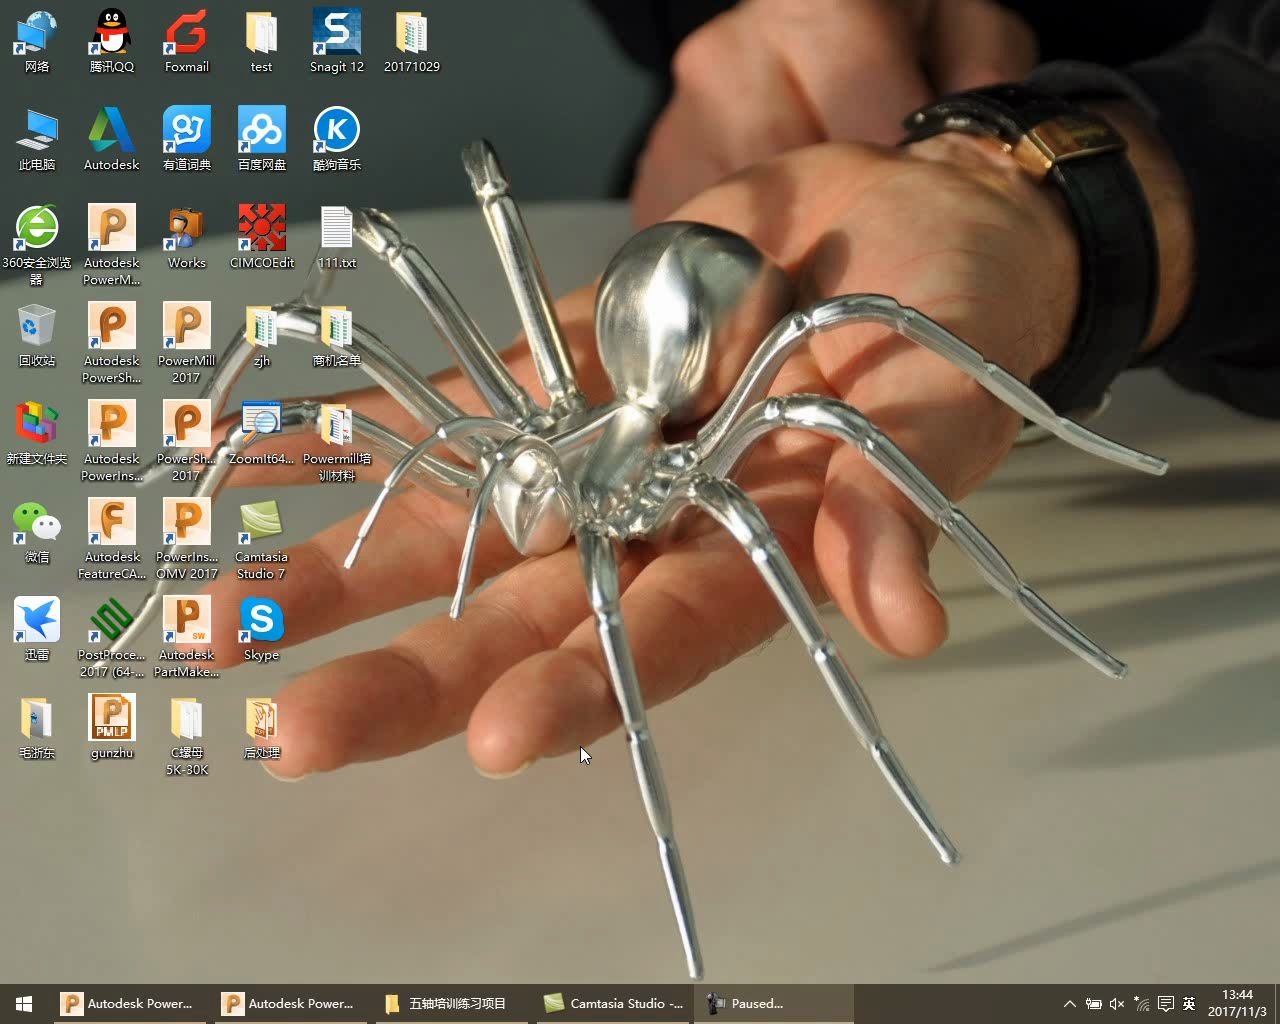
Task: Select the Autodesk FeatureCA... icon
Action: 112,539
